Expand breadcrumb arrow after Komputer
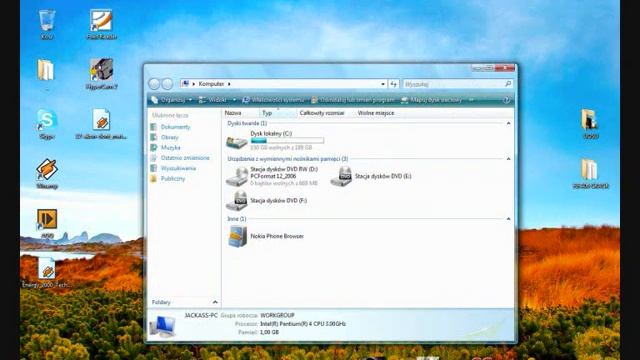This screenshot has width=640, height=360. point(229,84)
